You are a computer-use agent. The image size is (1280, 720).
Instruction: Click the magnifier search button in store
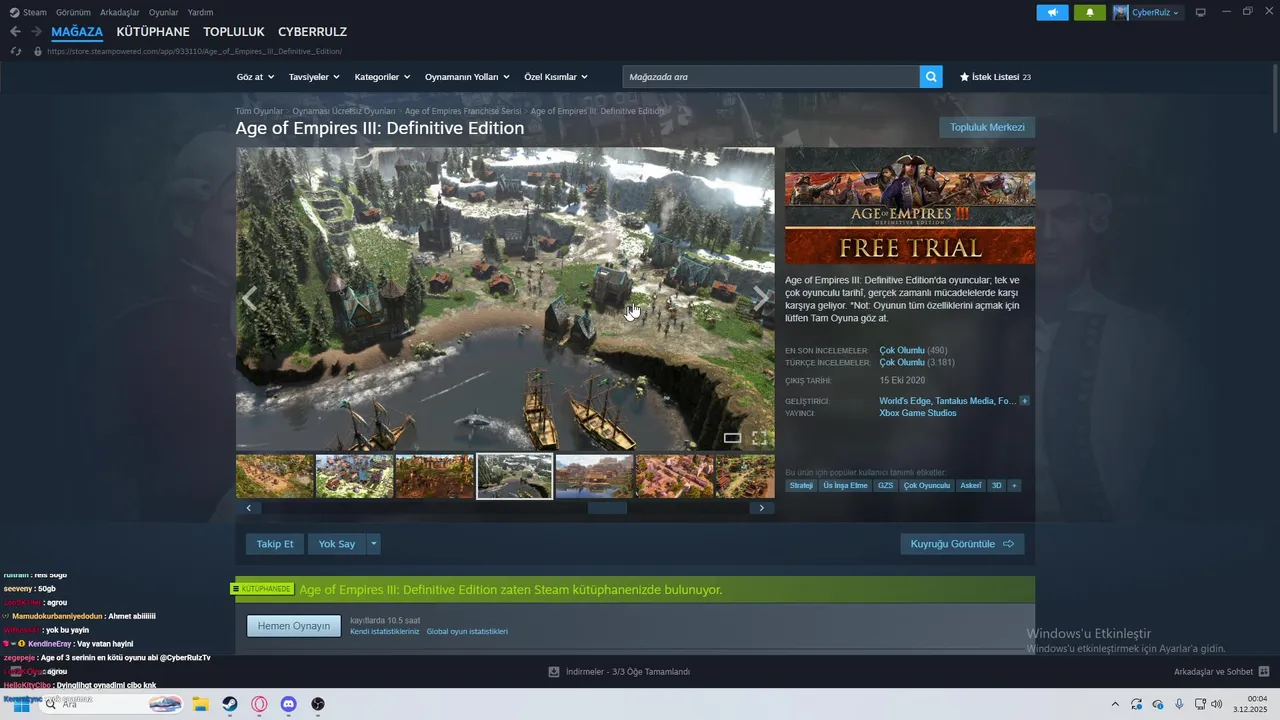(931, 77)
